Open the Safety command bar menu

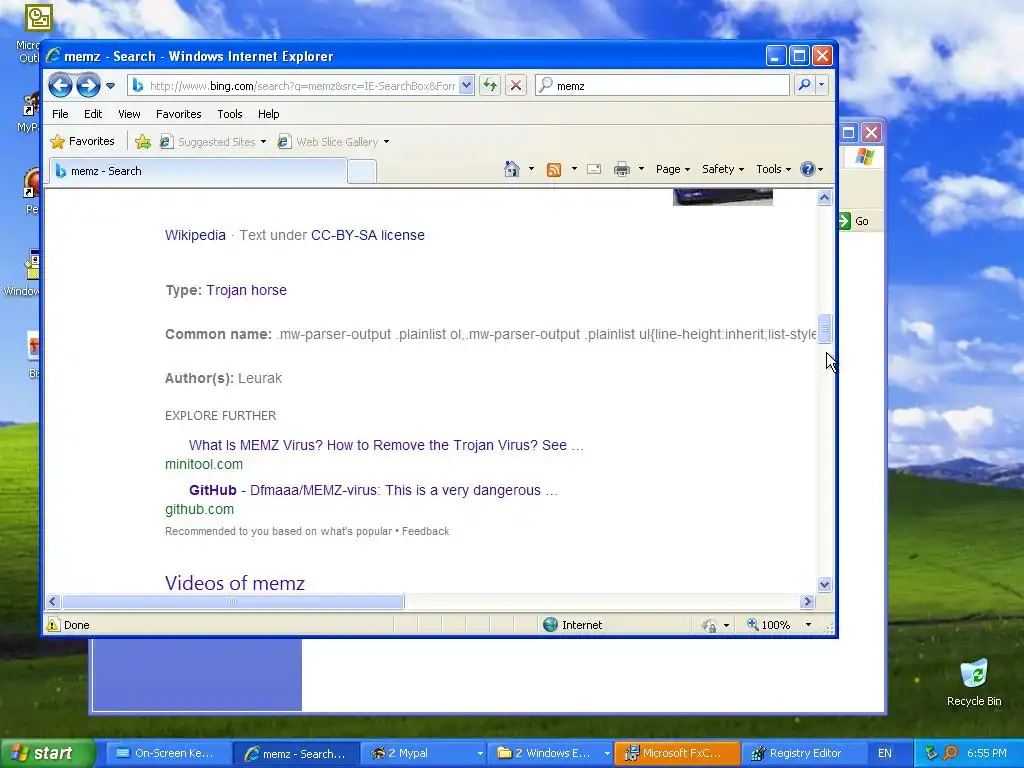coord(722,169)
